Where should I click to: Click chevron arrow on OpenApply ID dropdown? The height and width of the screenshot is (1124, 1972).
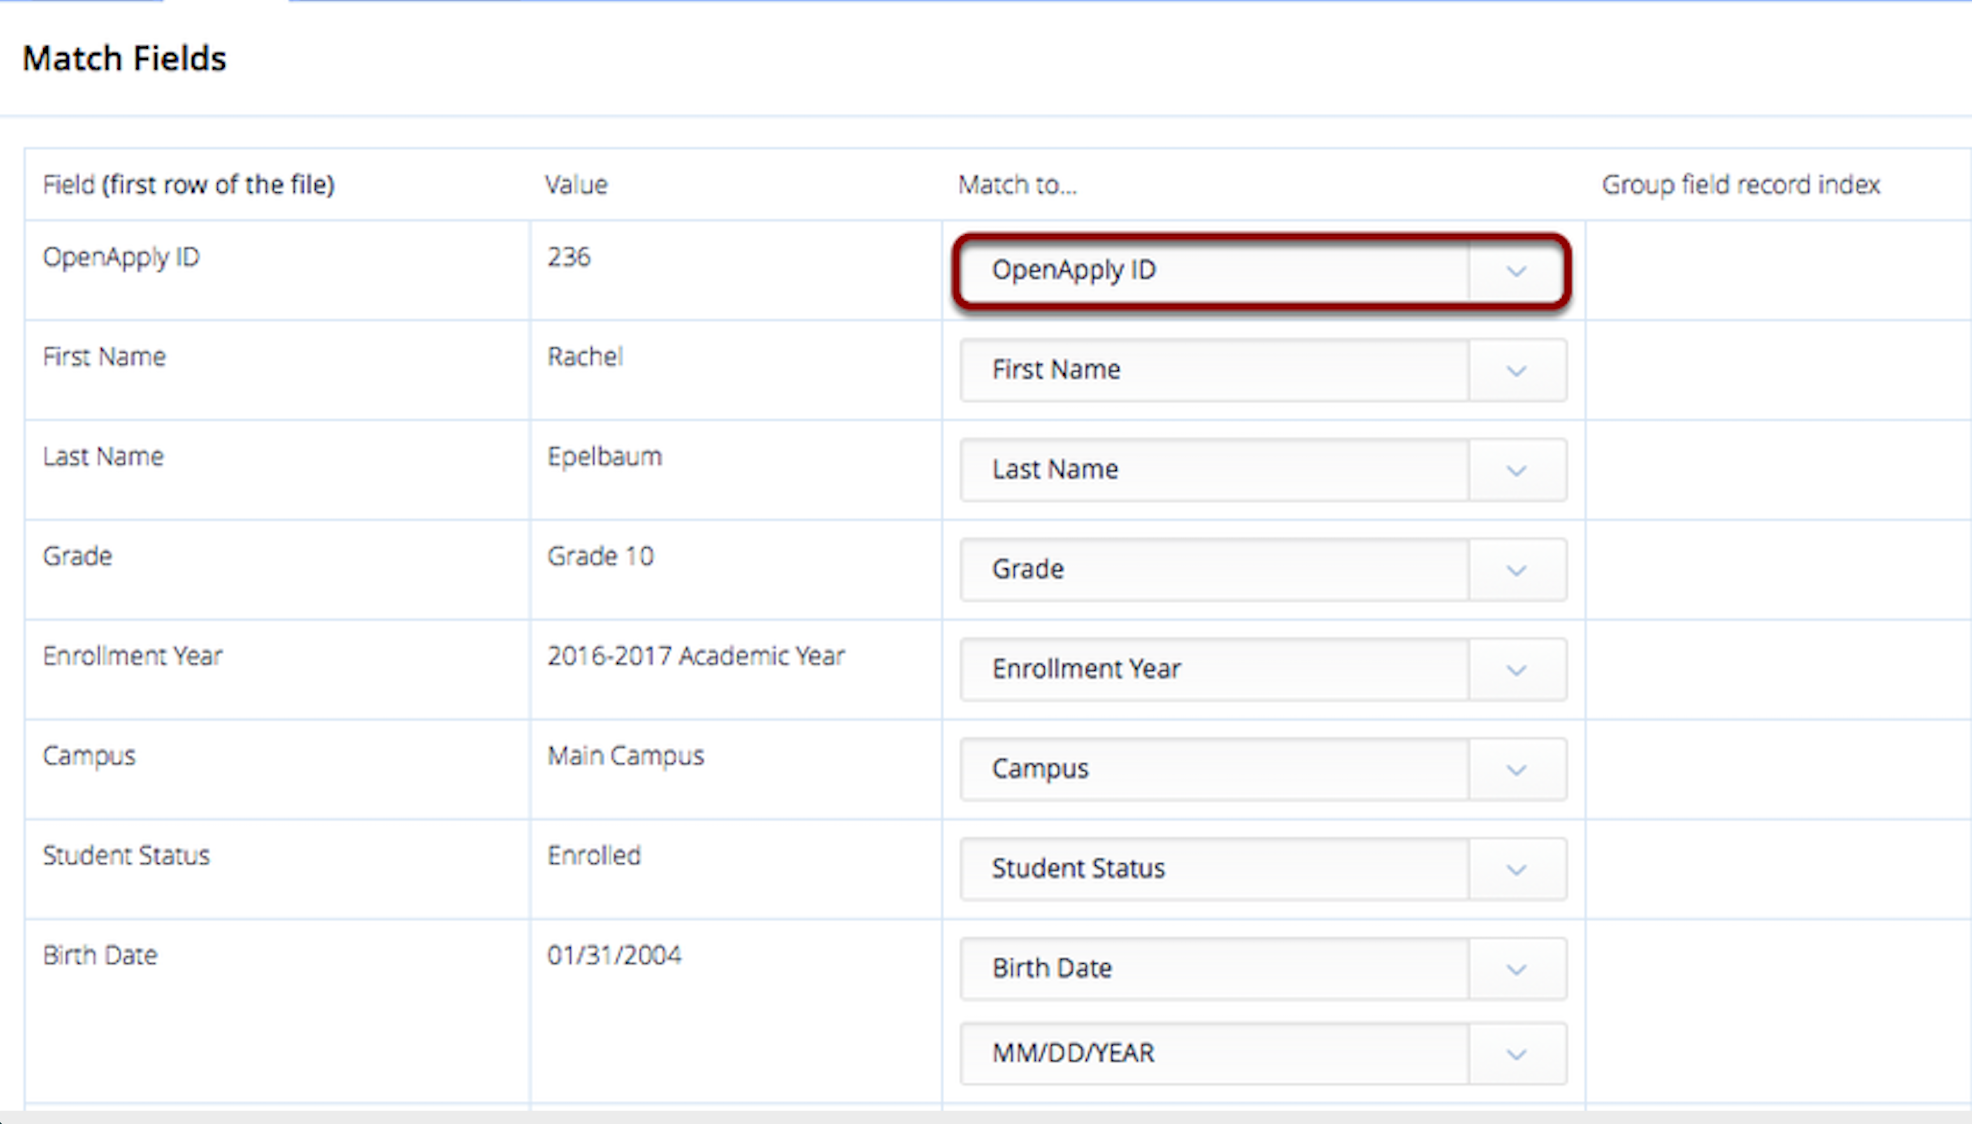[1516, 271]
